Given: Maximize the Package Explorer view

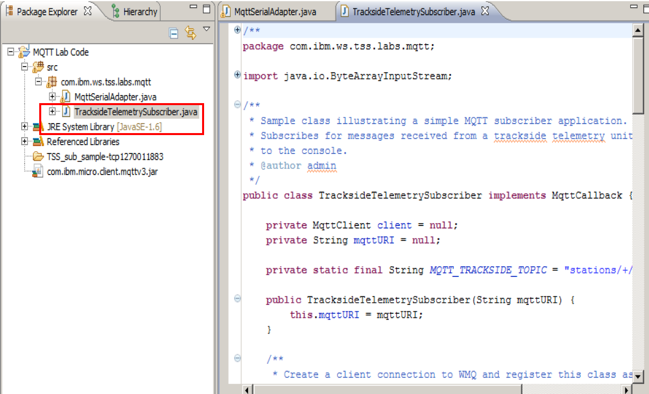Looking at the screenshot, I should 207,9.
